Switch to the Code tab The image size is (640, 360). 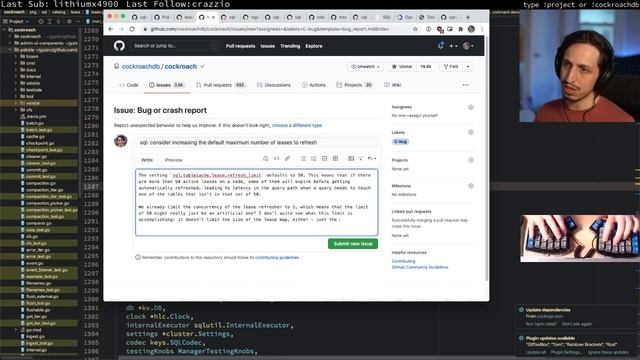(x=129, y=85)
